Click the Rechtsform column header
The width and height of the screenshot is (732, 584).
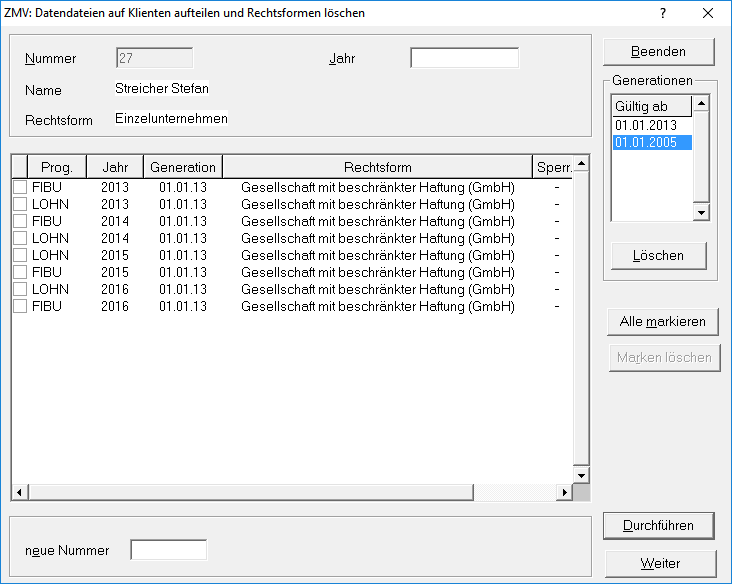point(377,167)
